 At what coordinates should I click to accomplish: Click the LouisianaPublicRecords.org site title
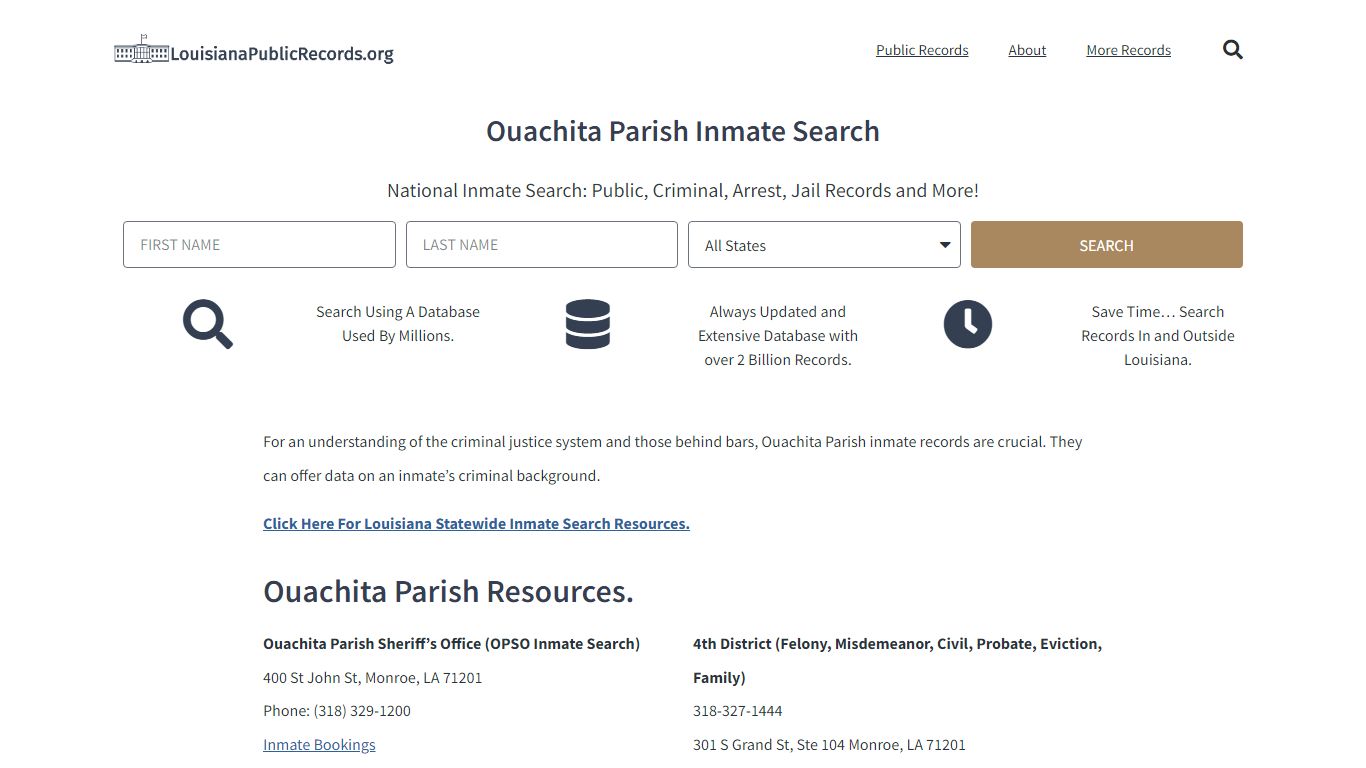point(282,54)
